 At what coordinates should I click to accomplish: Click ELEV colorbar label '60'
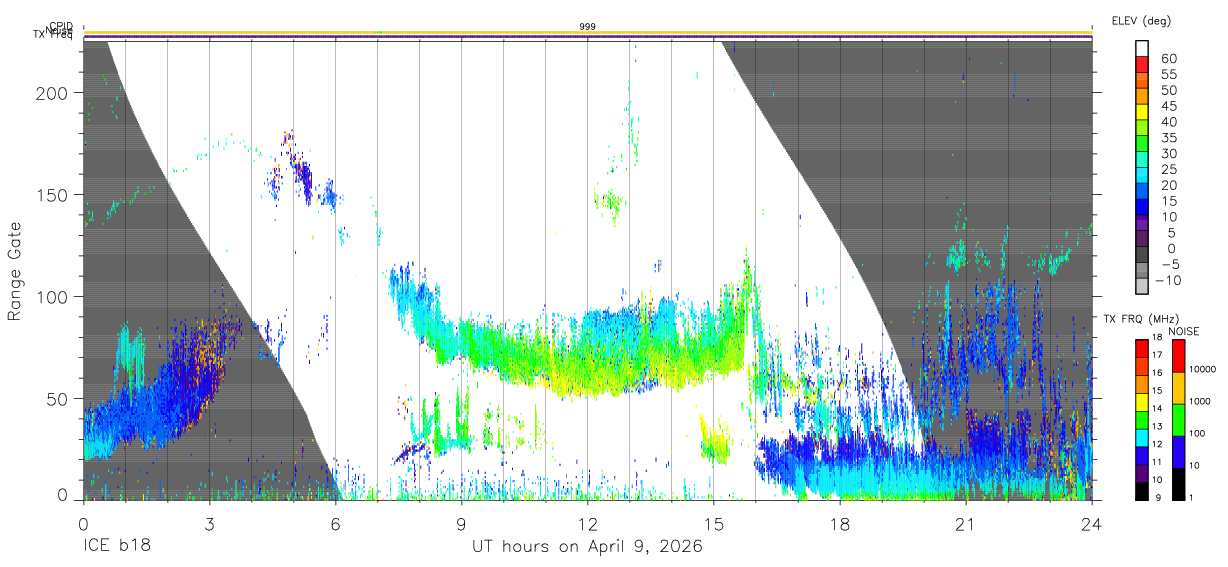(x=1169, y=58)
